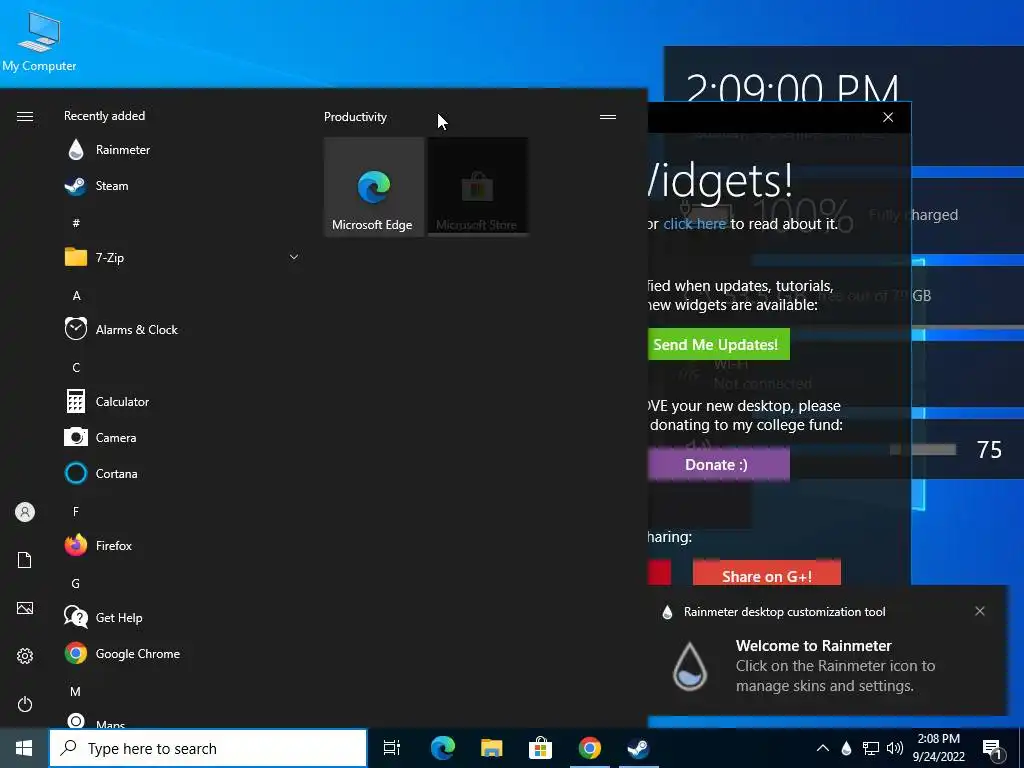Jump to the '#' letter section header
Image resolution: width=1024 pixels, height=768 pixels.
coord(76,223)
